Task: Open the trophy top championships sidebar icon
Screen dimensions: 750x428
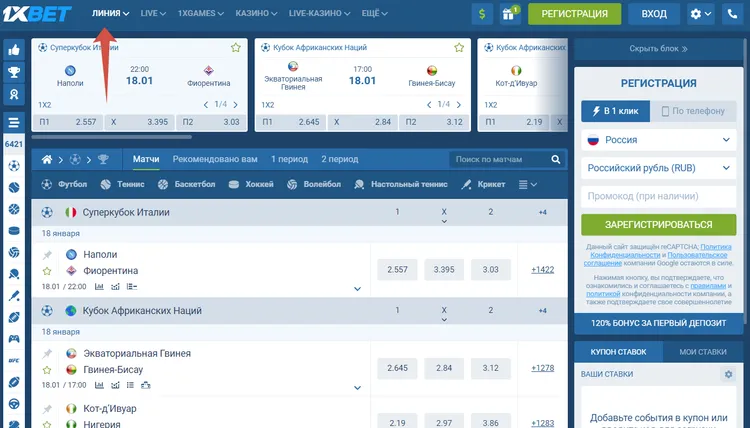Action: pyautogui.click(x=14, y=72)
